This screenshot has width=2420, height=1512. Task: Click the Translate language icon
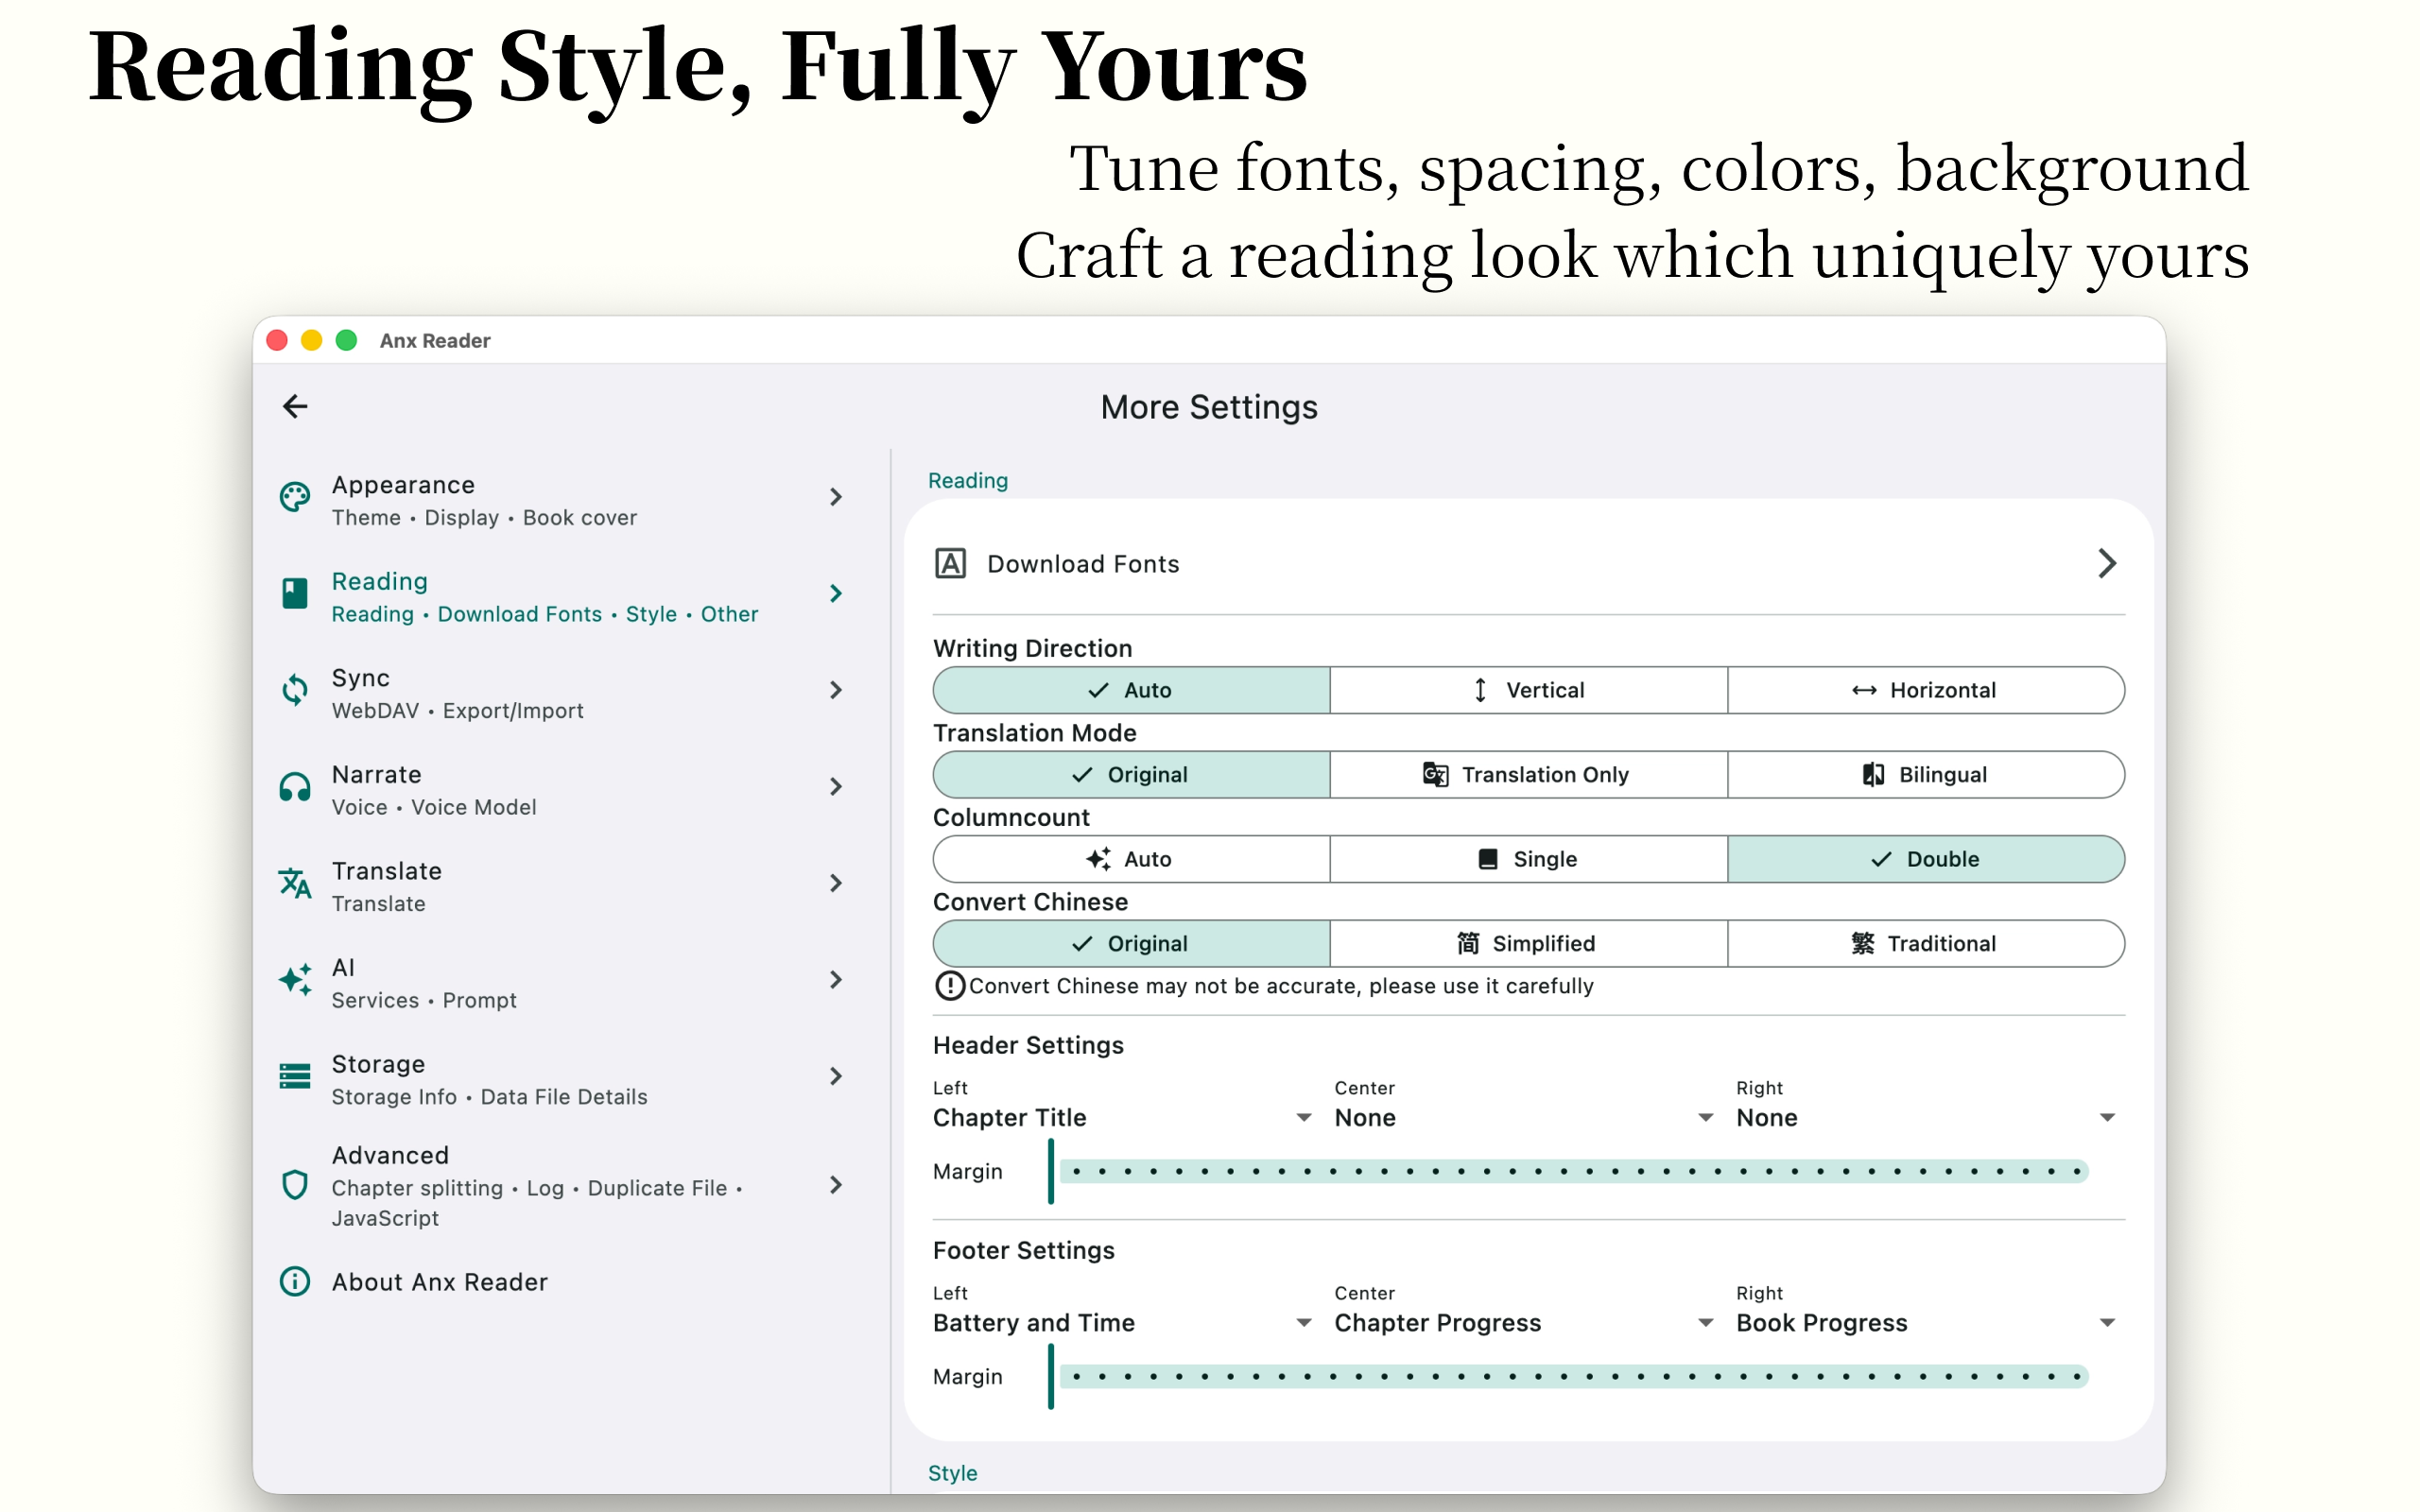click(x=295, y=883)
